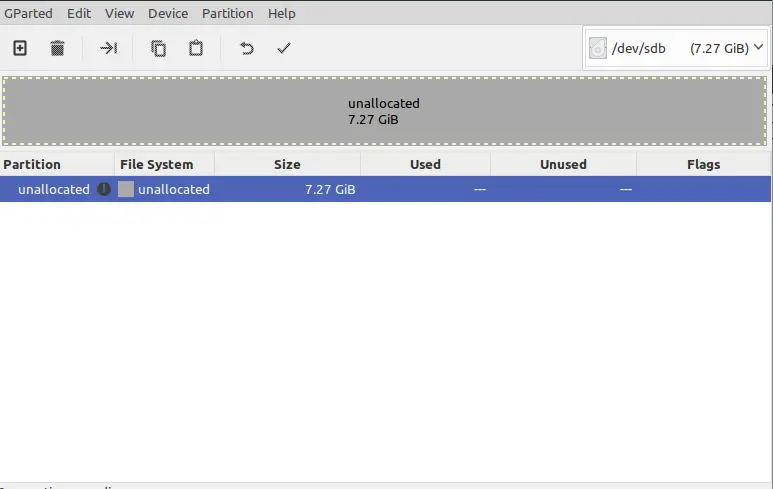Click the Unused cell showing dashes

(x=626, y=189)
